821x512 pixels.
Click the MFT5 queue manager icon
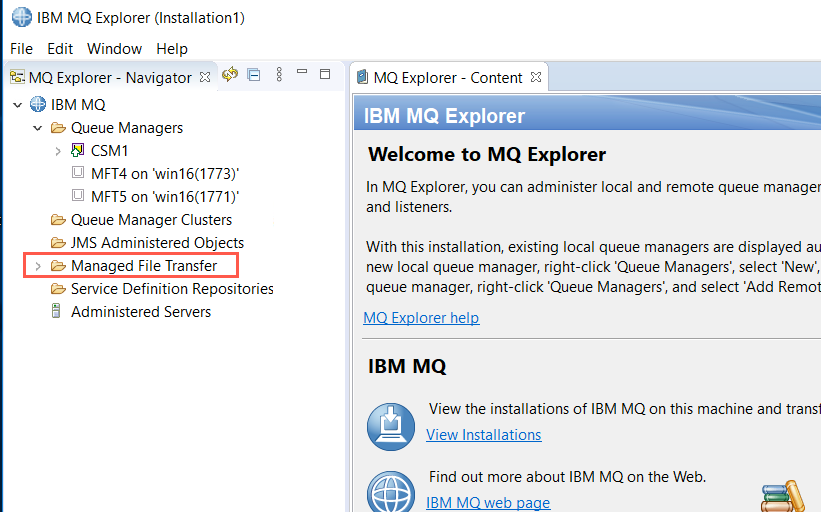click(x=78, y=195)
